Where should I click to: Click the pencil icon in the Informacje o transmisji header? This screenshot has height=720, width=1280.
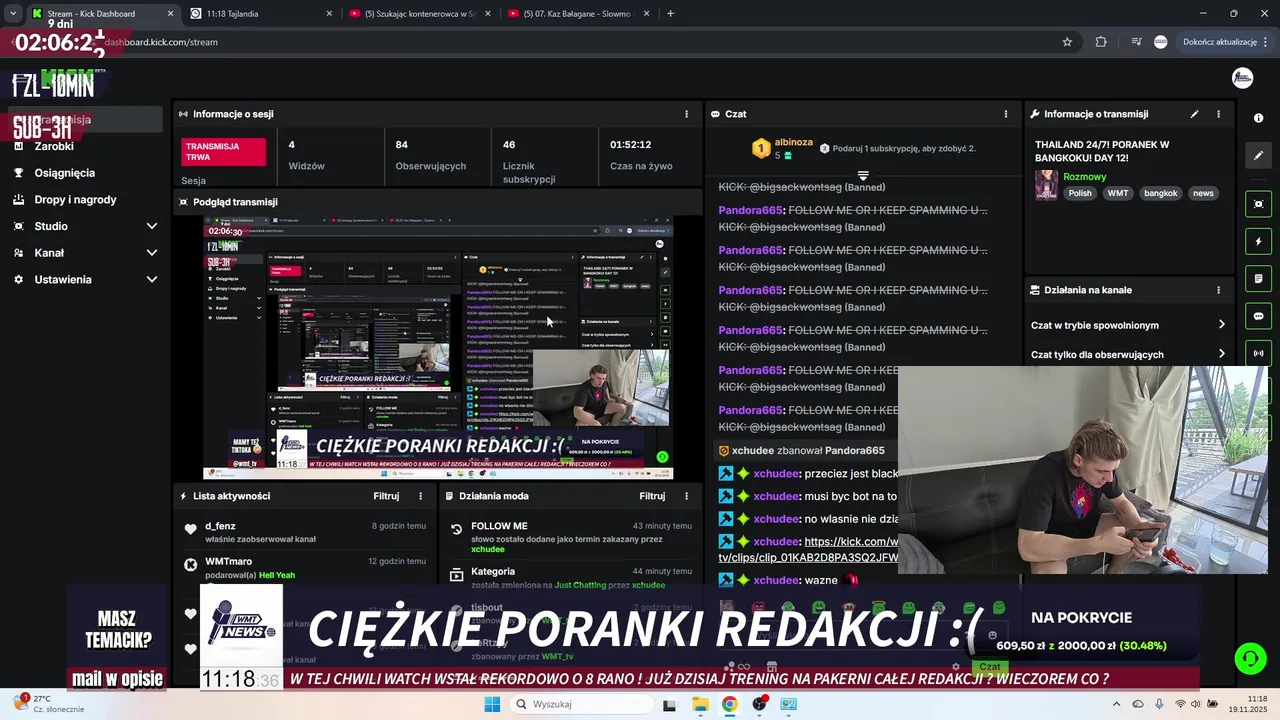1194,114
